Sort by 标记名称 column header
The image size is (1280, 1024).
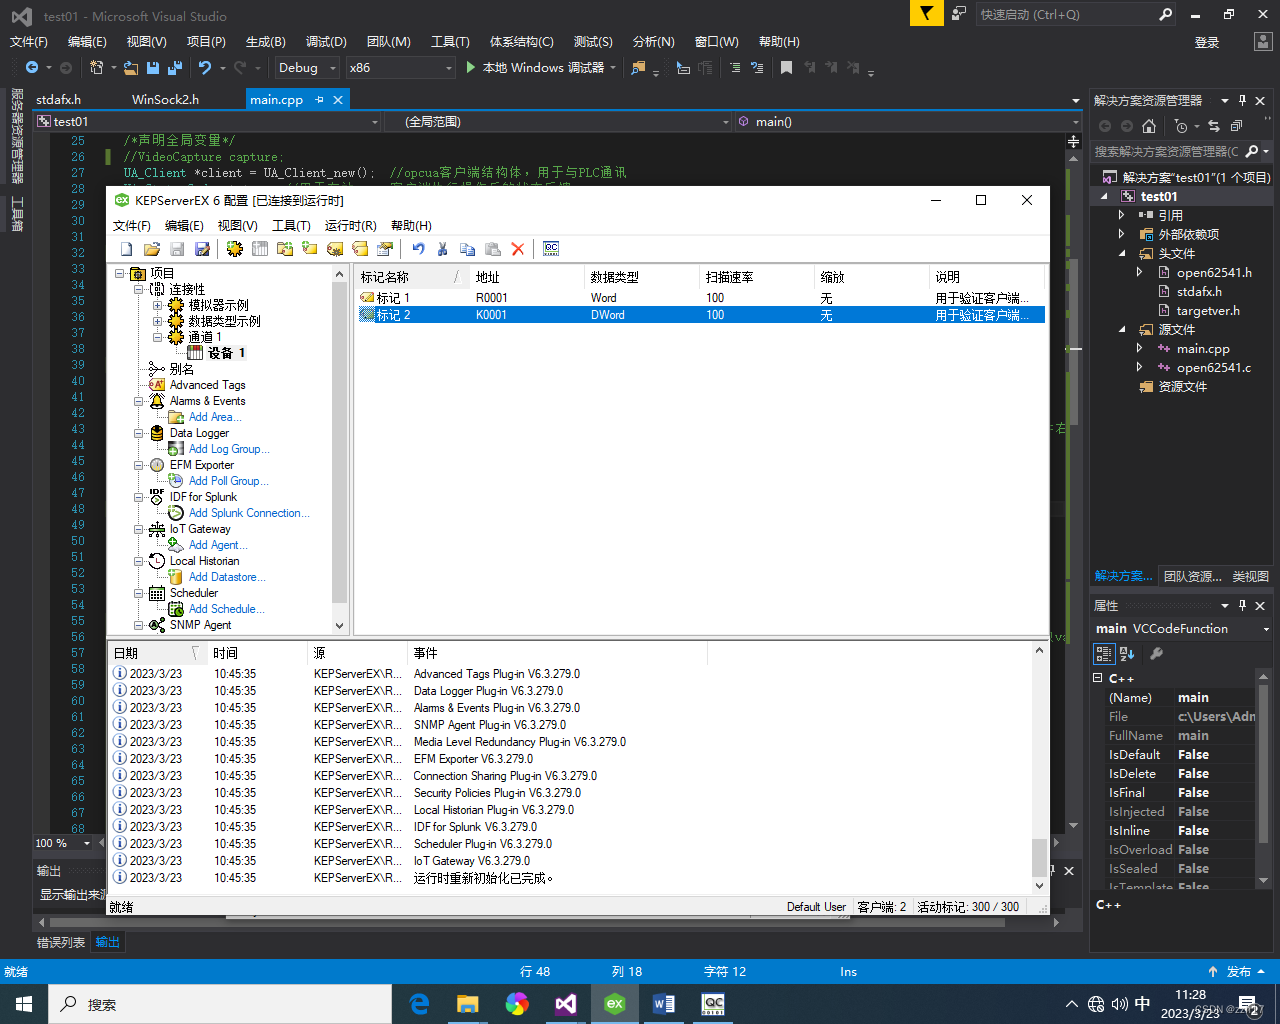pyautogui.click(x=413, y=277)
